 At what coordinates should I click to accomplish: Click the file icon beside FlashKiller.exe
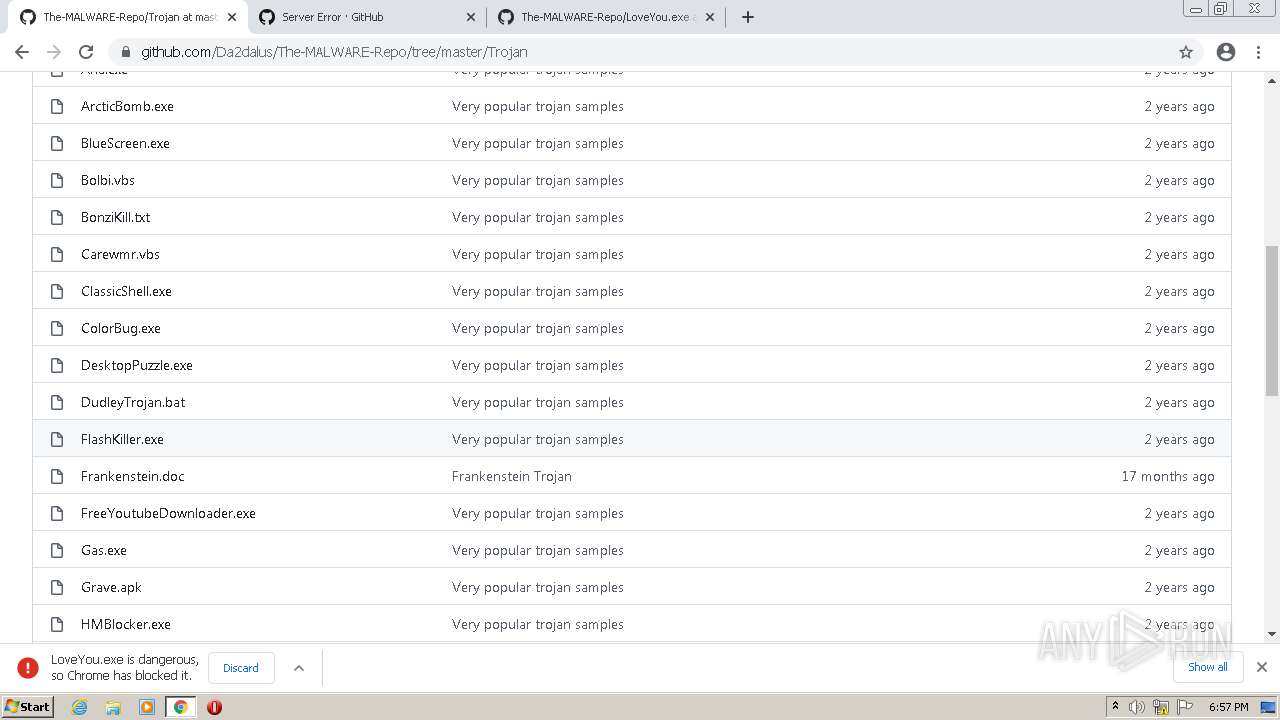pos(57,439)
